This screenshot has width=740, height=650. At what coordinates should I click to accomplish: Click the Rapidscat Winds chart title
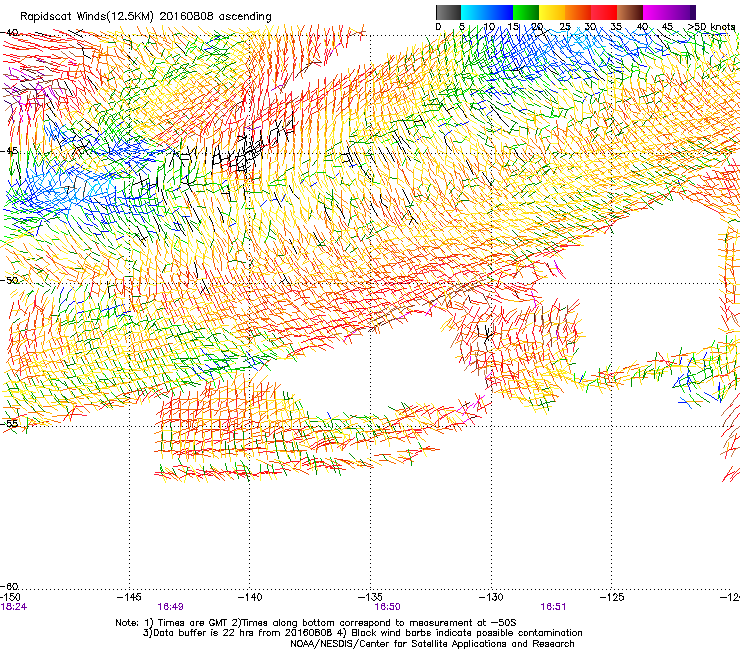point(146,16)
